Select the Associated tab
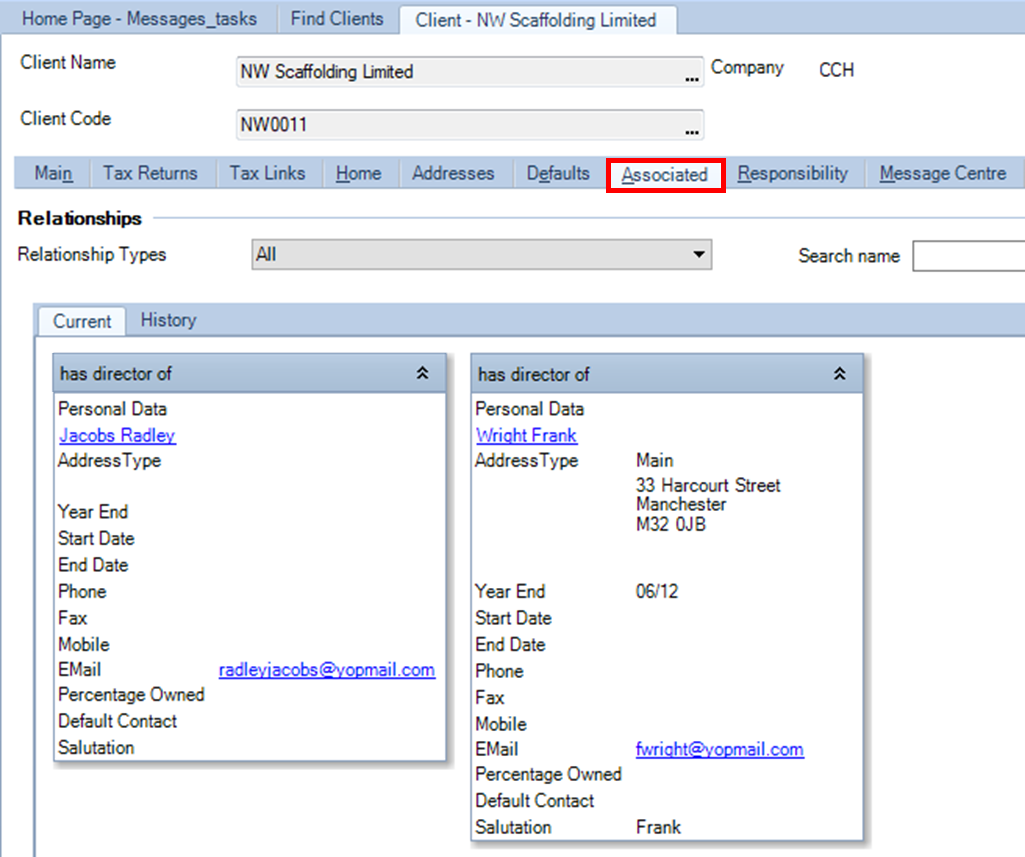Screen dimensions: 1025x857 pyautogui.click(x=665, y=175)
